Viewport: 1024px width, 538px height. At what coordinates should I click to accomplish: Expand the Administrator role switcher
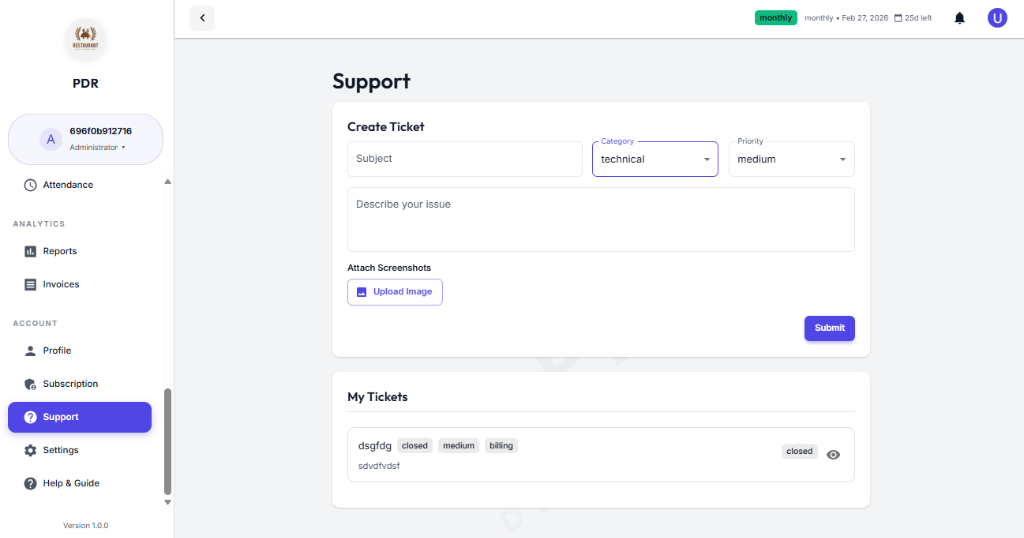click(97, 148)
